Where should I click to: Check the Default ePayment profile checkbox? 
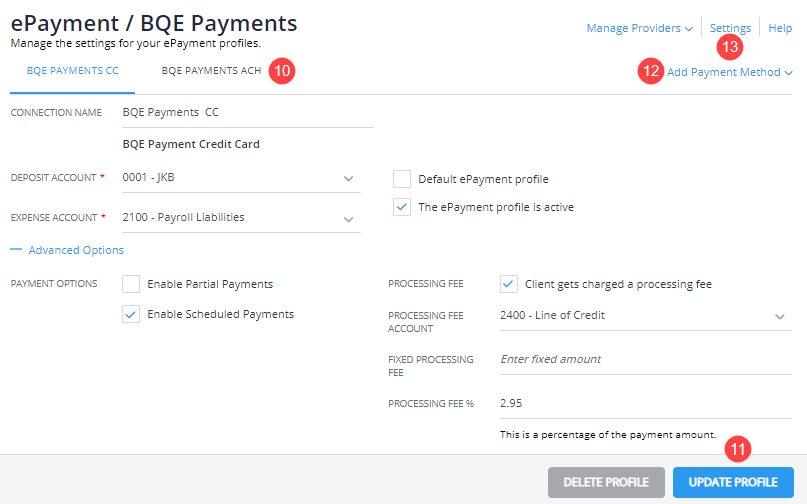(x=401, y=179)
